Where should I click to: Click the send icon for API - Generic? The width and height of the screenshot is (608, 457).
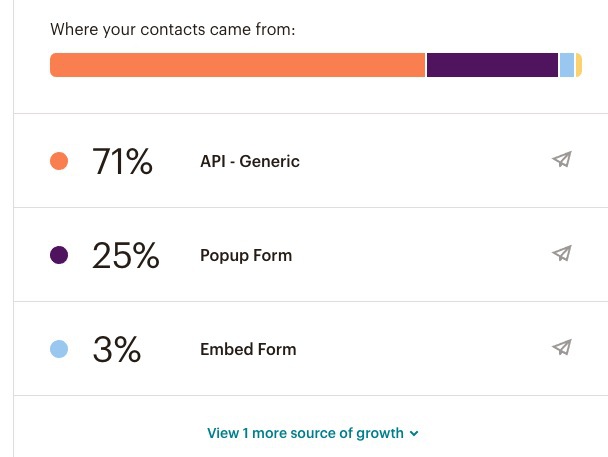tap(562, 159)
